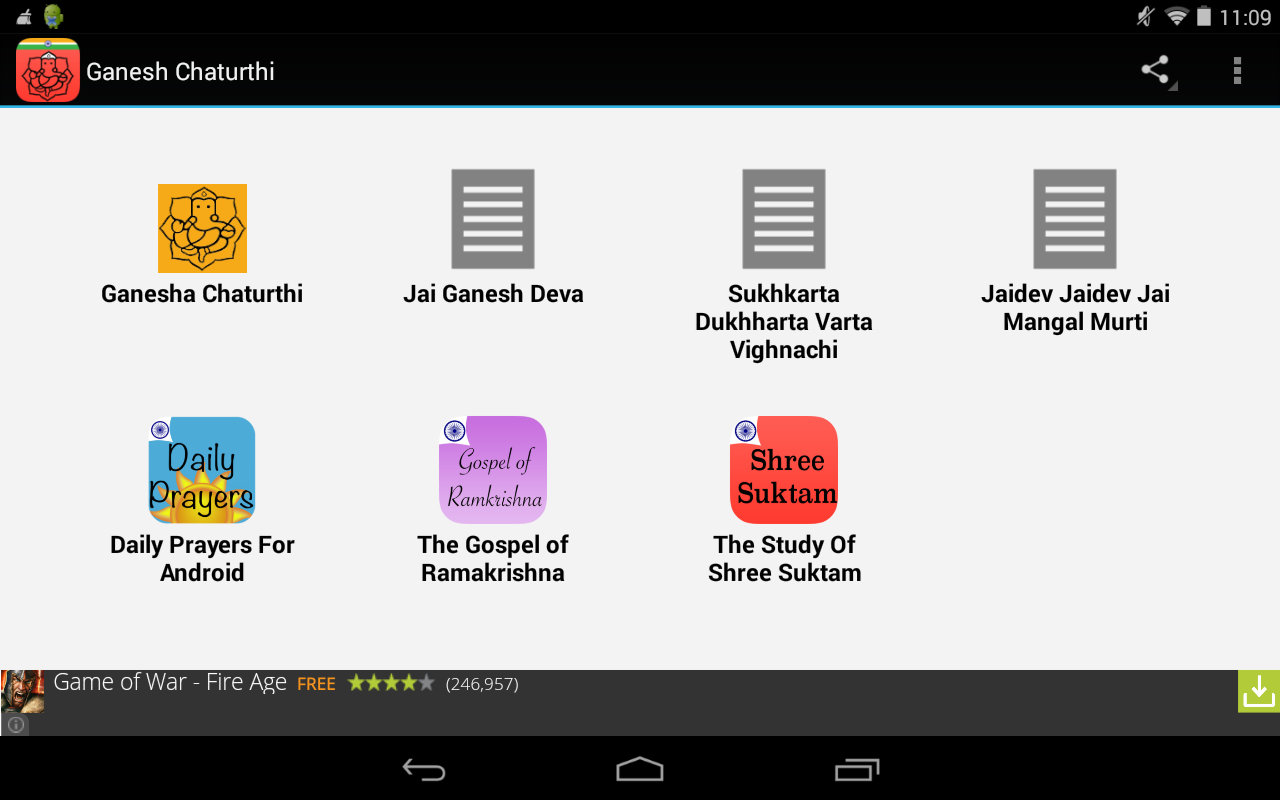Image resolution: width=1280 pixels, height=800 pixels.
Task: Tap the Android debug notification icon
Action: click(x=53, y=17)
